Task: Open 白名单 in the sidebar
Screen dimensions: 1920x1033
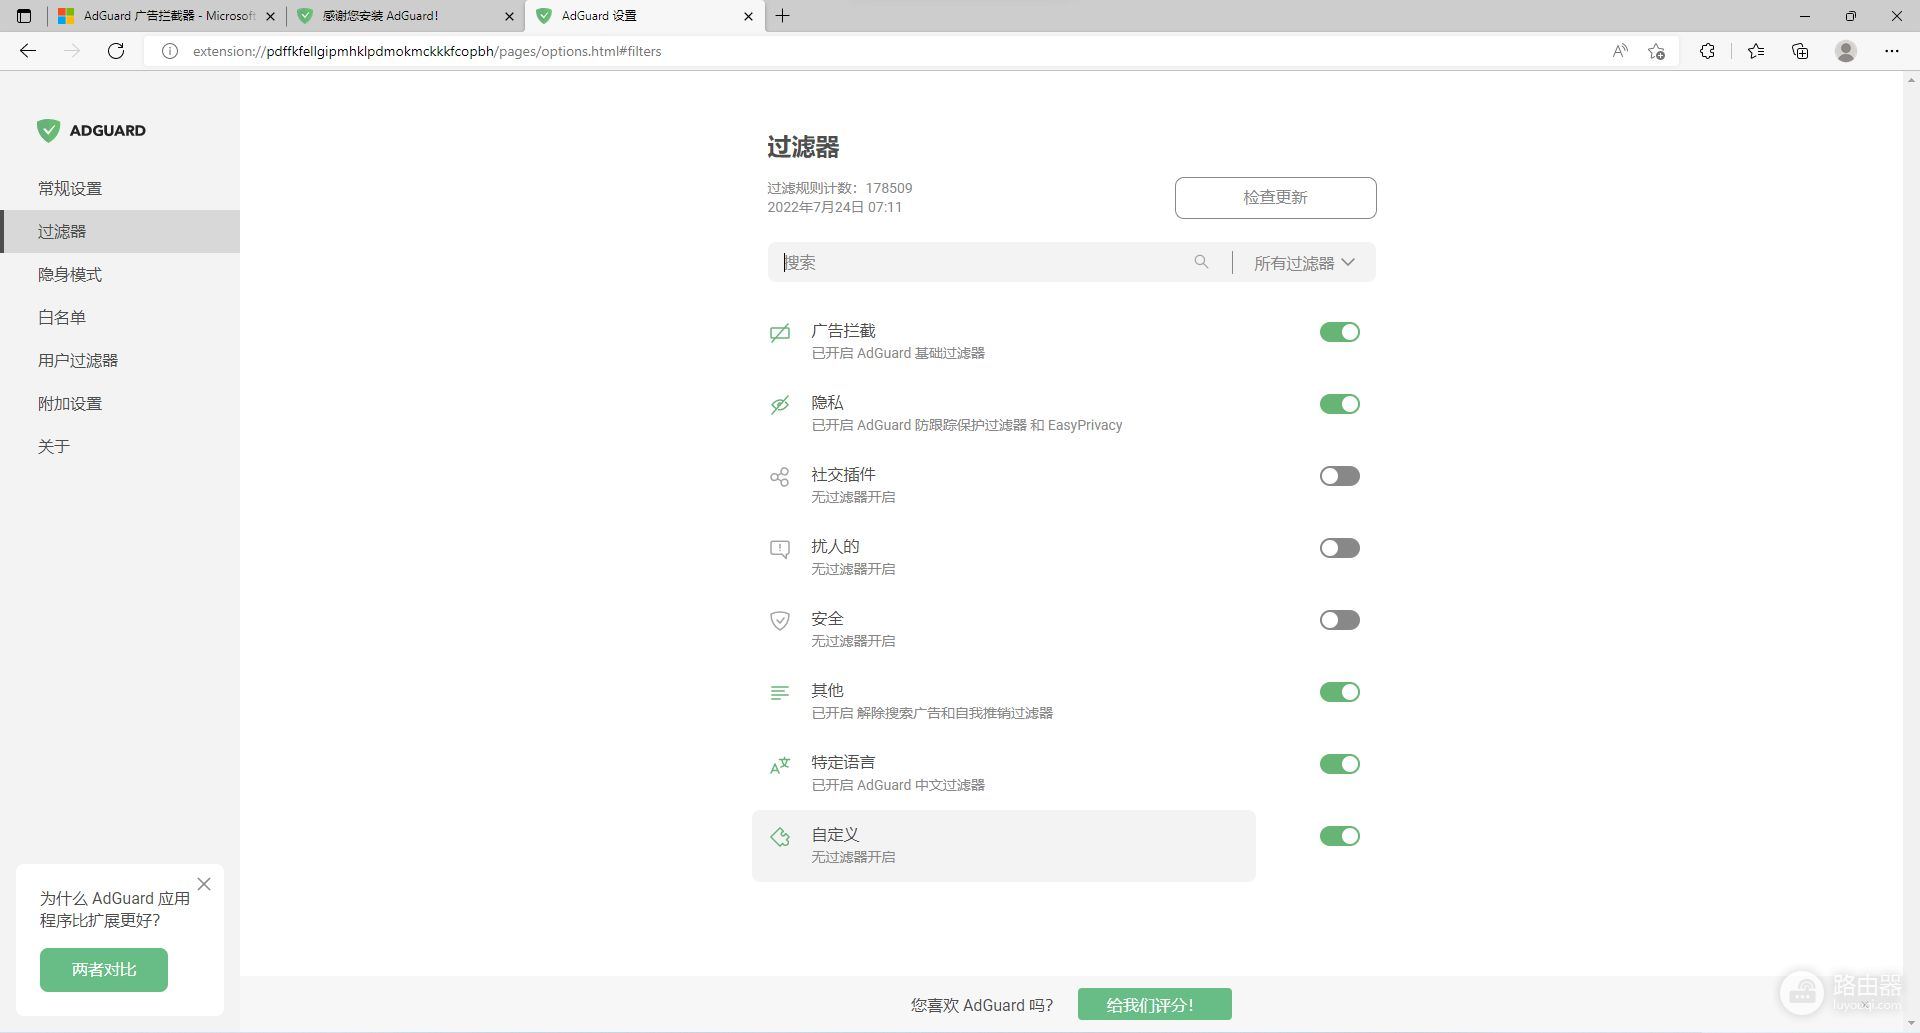Action: pos(120,317)
